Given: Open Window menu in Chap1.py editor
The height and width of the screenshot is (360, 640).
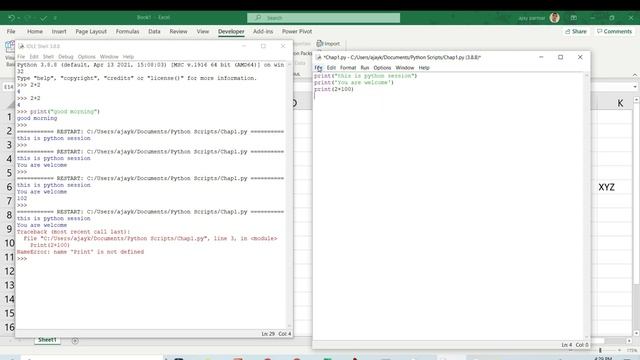Looking at the screenshot, I should click(x=405, y=68).
